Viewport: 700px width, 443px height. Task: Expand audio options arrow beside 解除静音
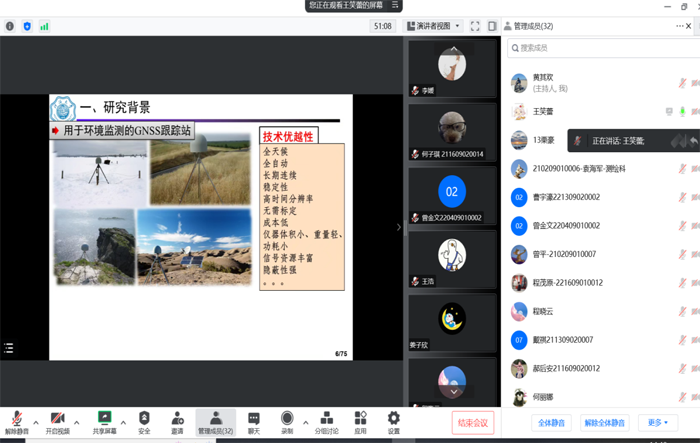click(x=36, y=422)
